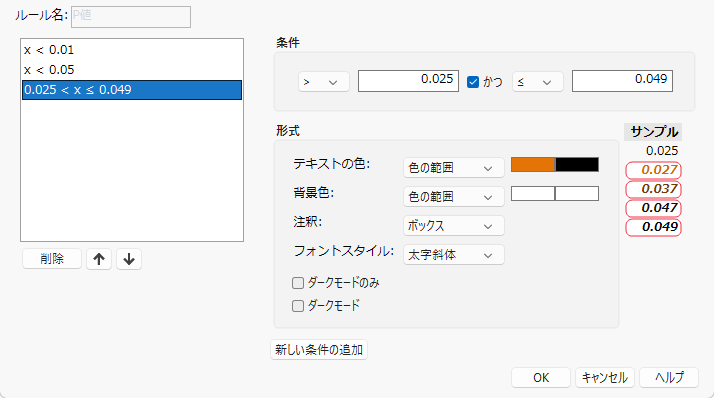Viewport: 714px width, 398px height.
Task: Click the 0.025 lower bound field
Action: [408, 81]
